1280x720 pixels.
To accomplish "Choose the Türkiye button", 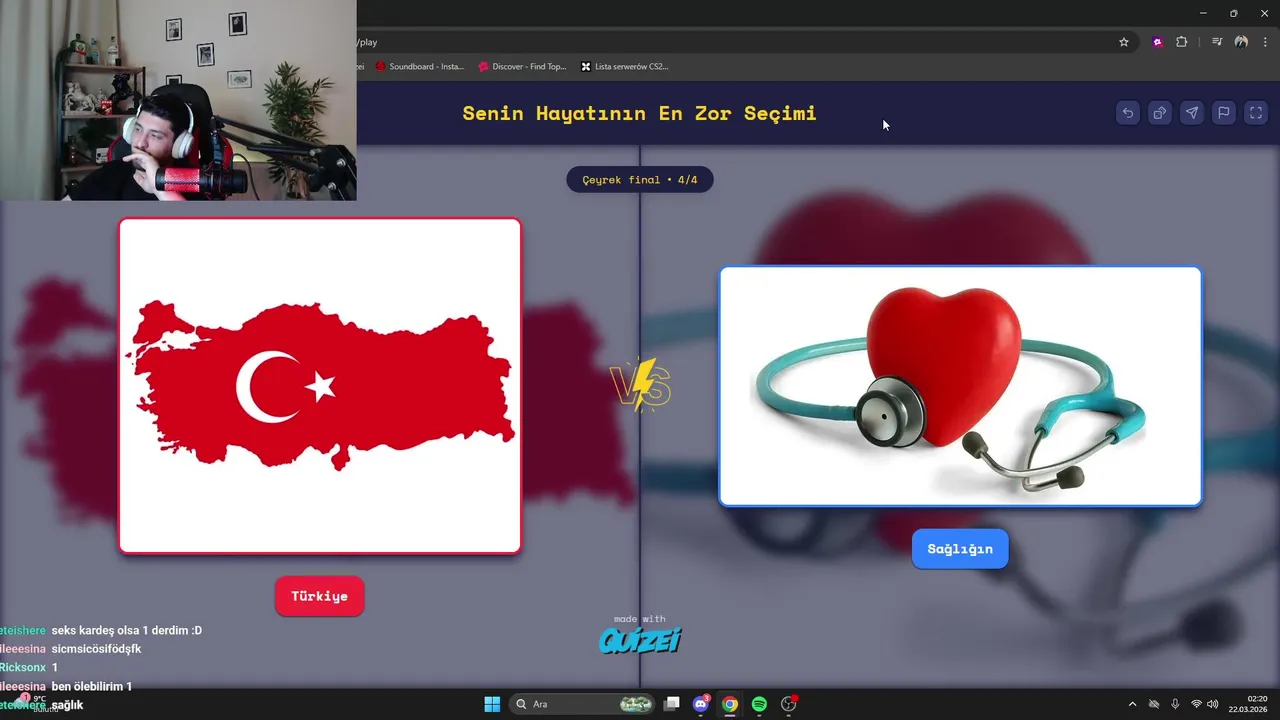I will point(320,596).
